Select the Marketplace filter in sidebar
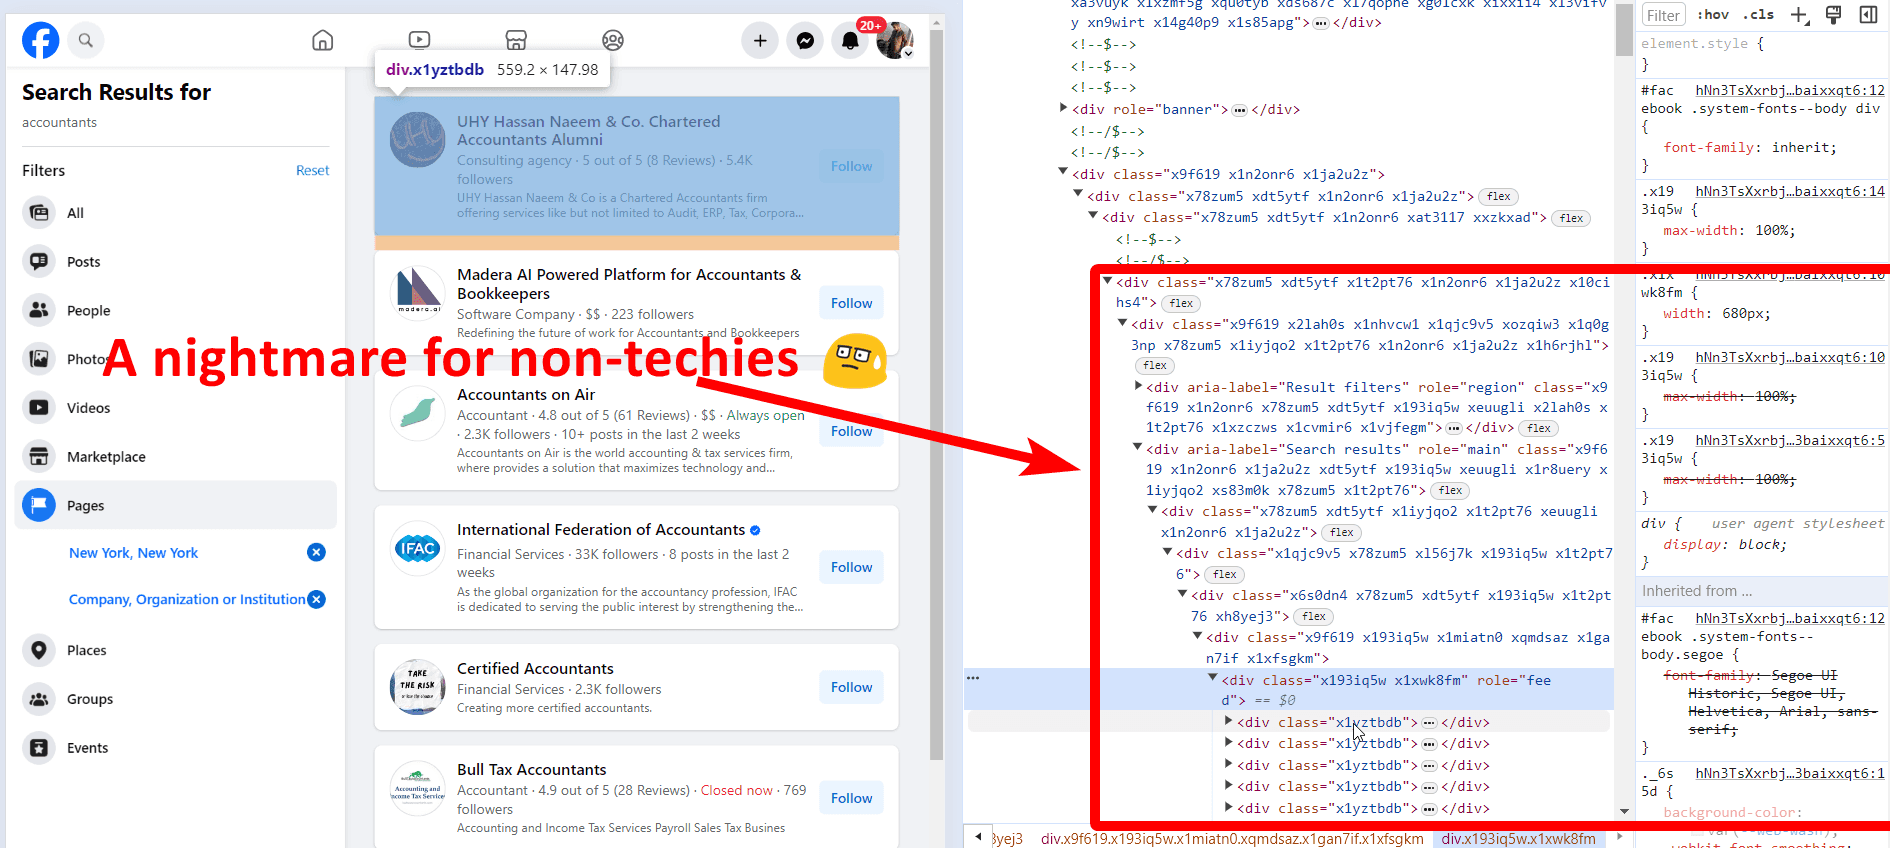This screenshot has width=1890, height=848. click(176, 457)
